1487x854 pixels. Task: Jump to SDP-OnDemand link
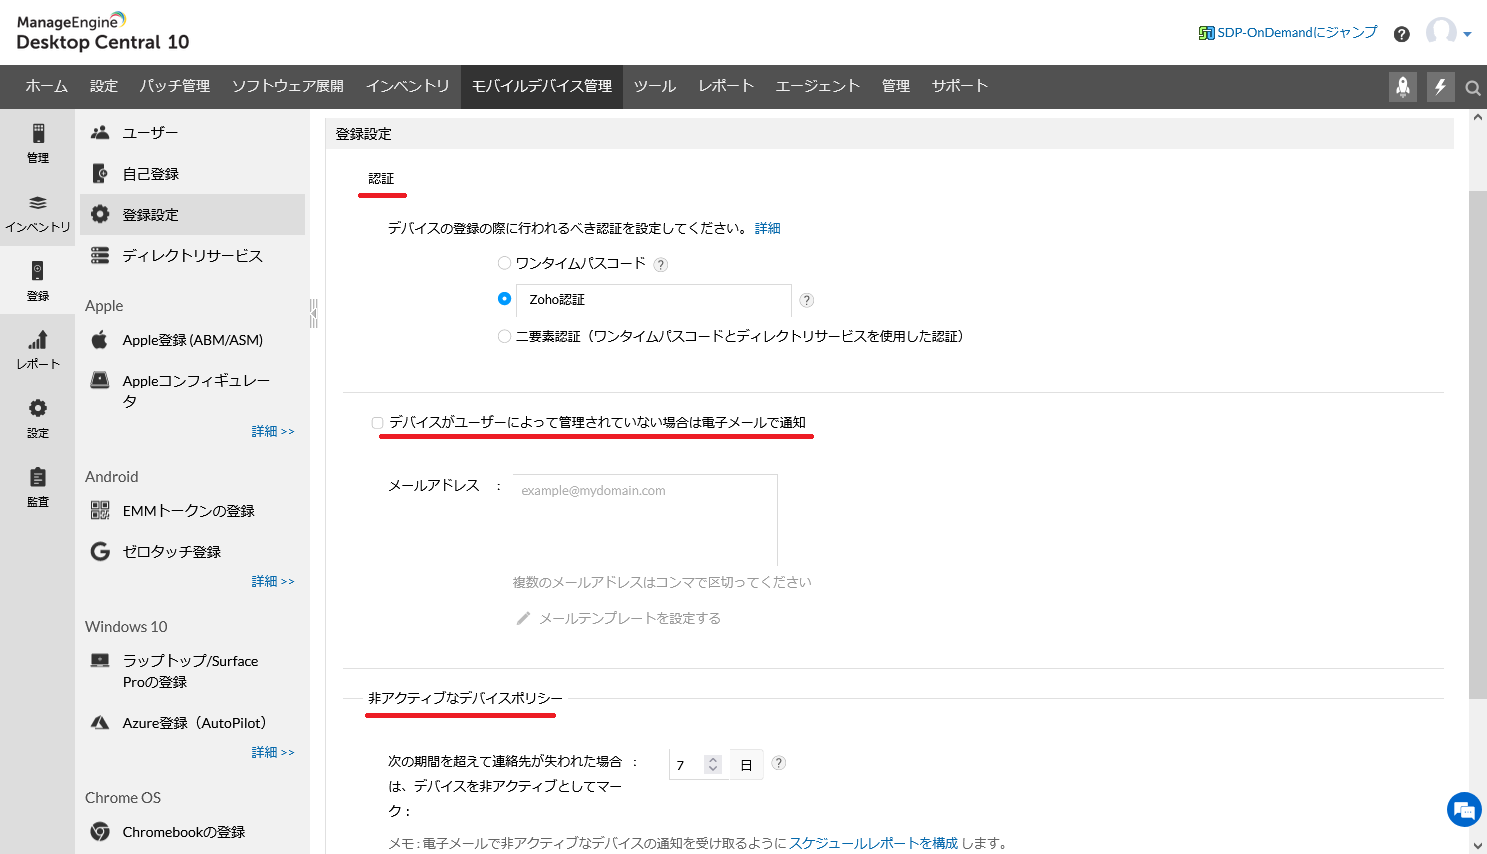tap(1288, 33)
